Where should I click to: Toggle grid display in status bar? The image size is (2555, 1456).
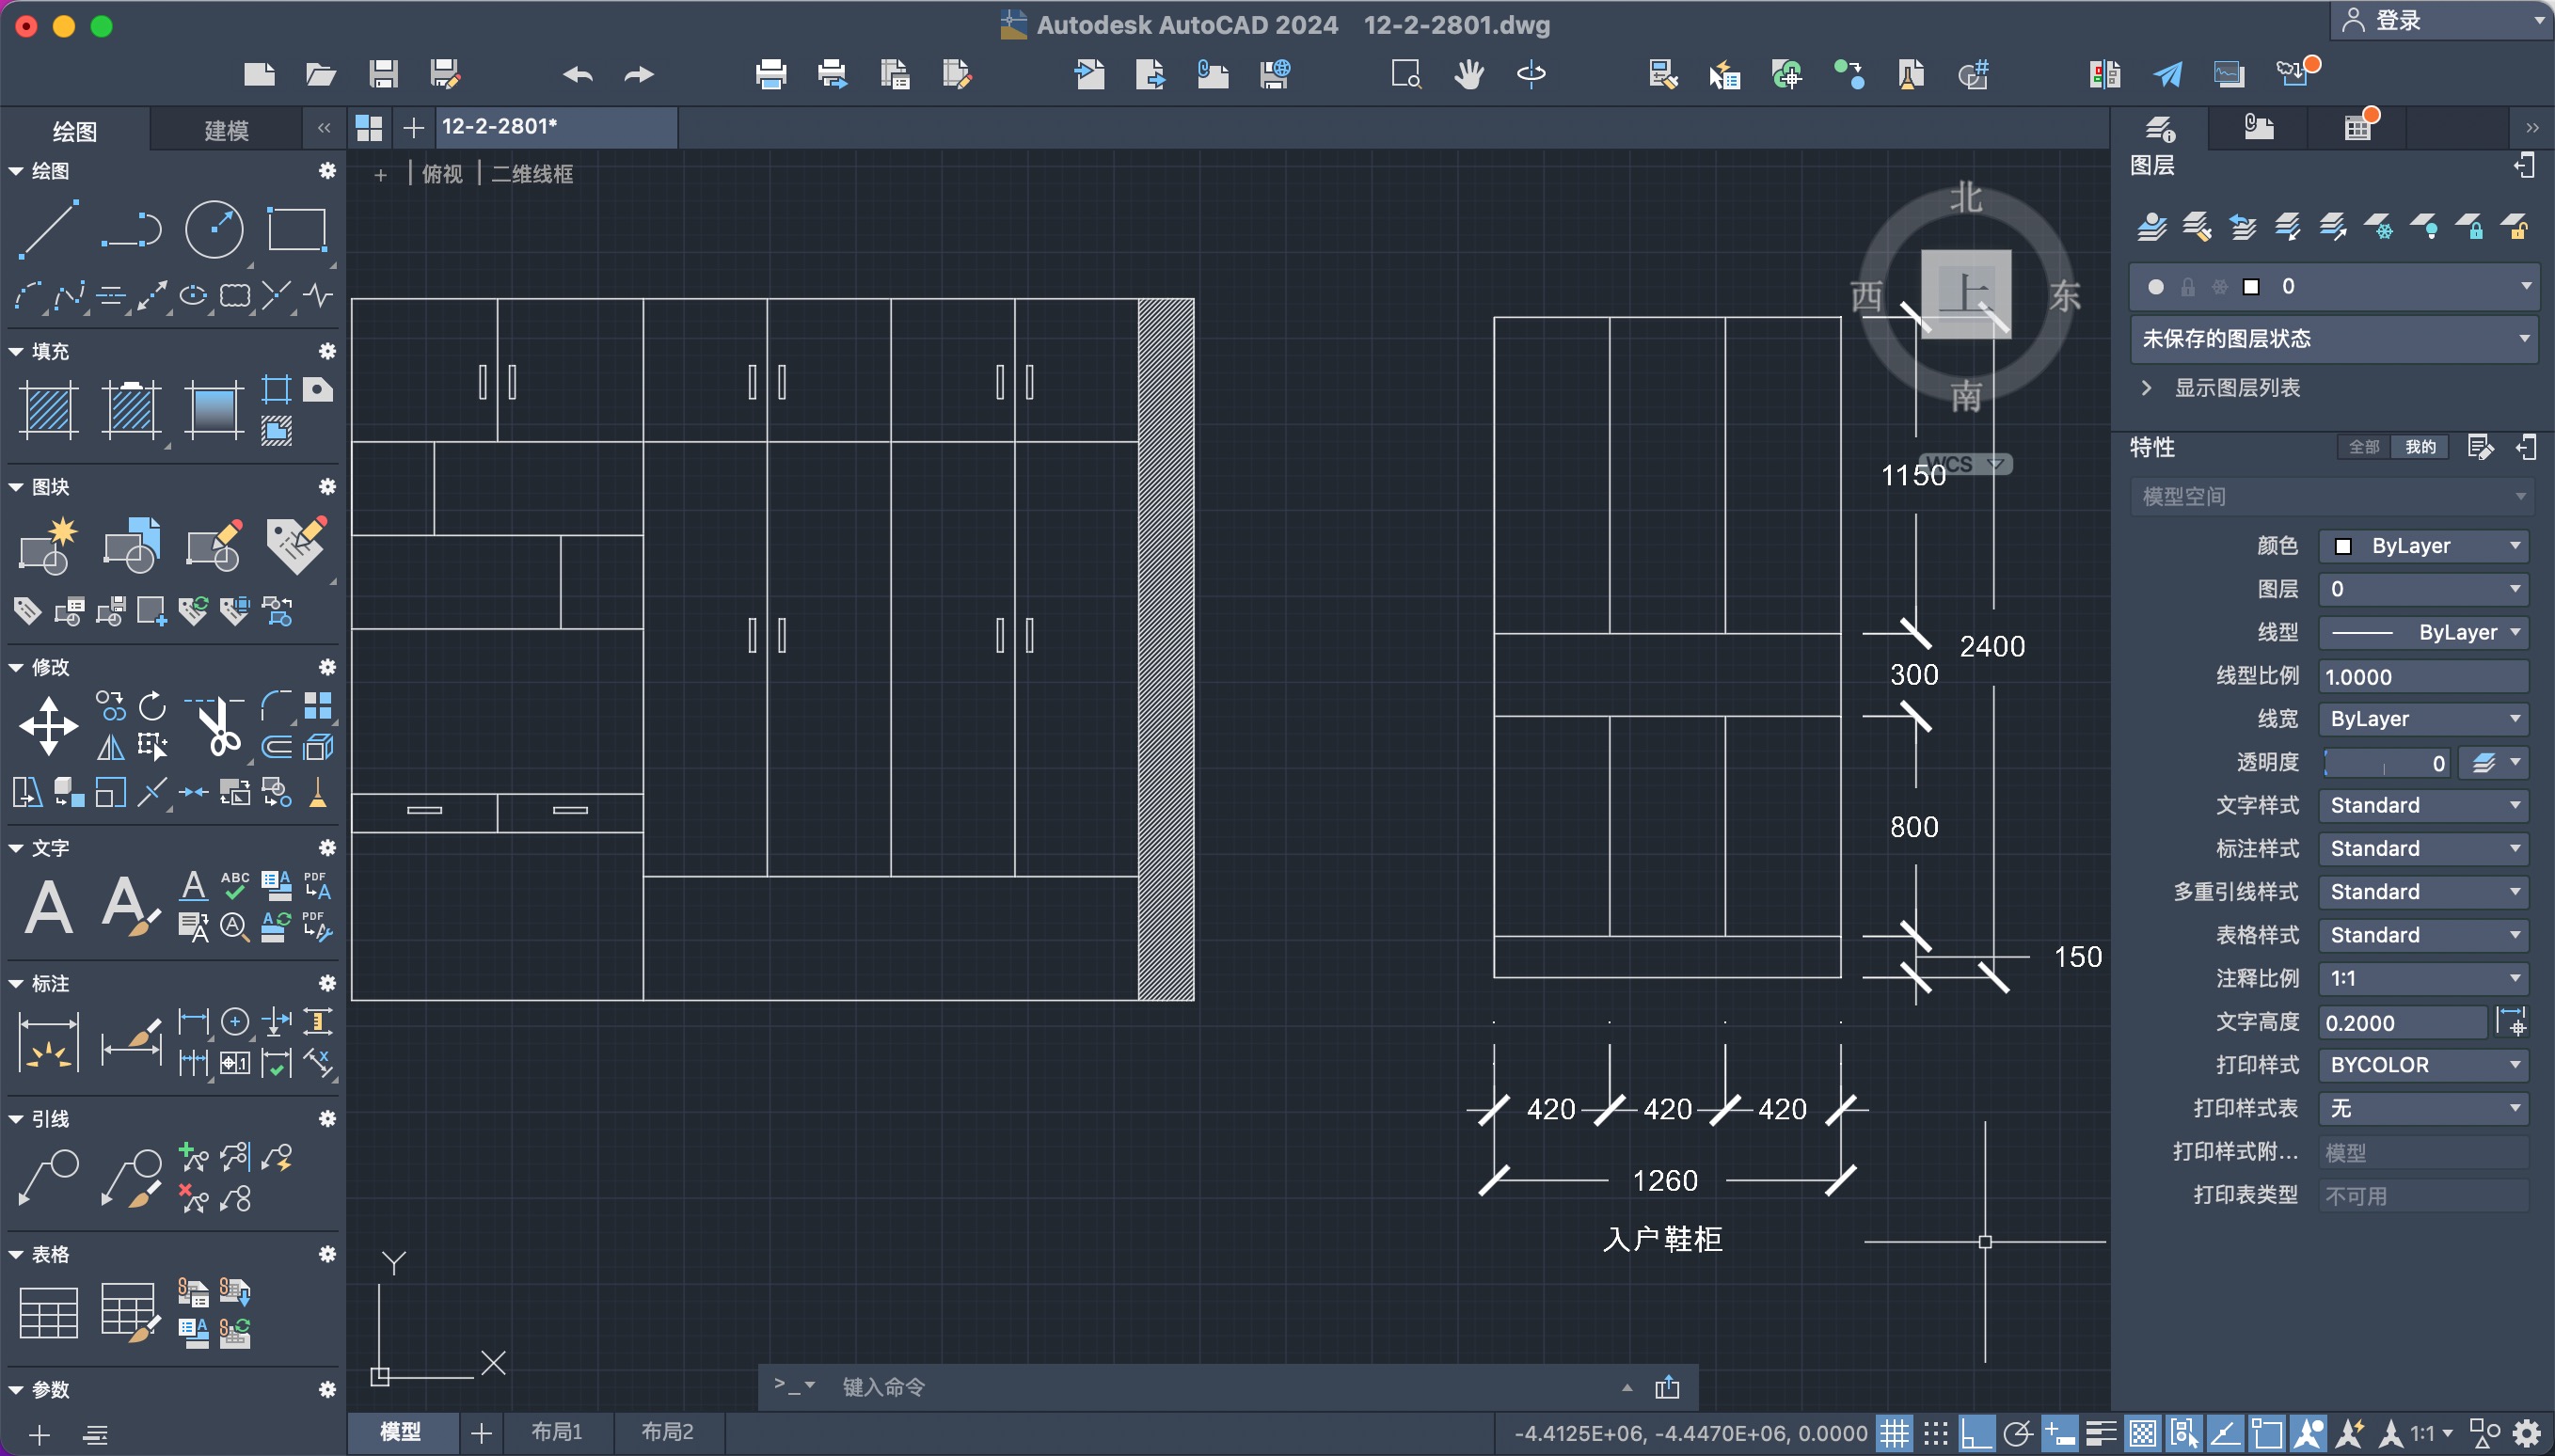pos(1894,1434)
